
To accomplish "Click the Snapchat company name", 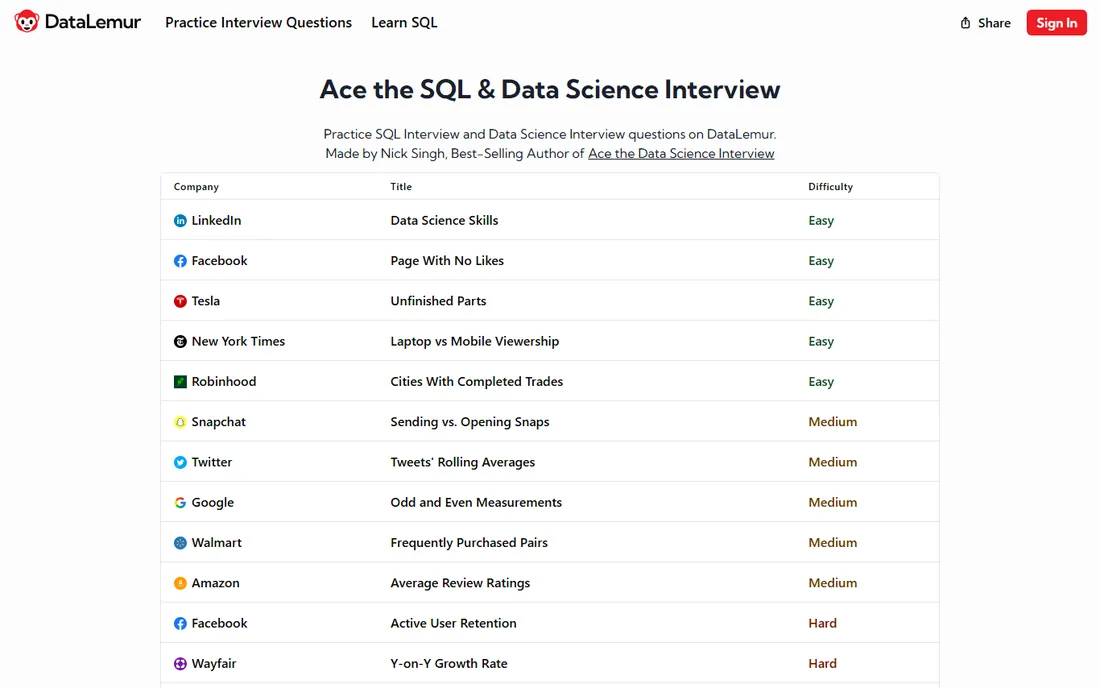I will point(218,422).
